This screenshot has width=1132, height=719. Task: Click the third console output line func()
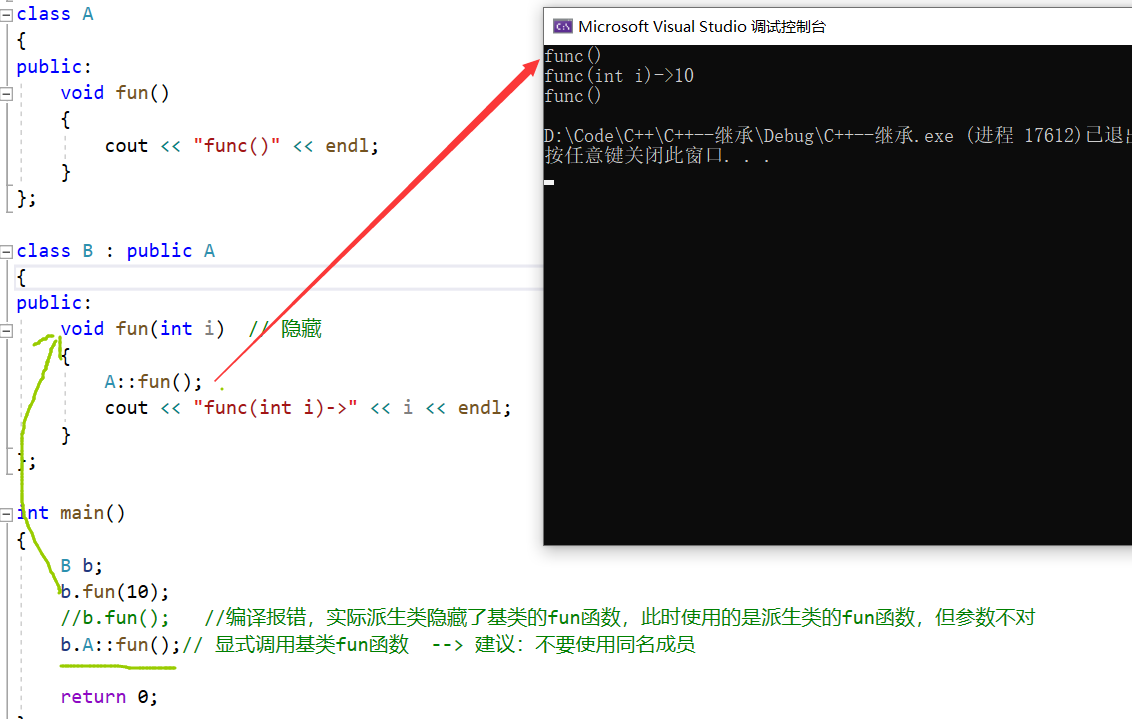pos(572,96)
